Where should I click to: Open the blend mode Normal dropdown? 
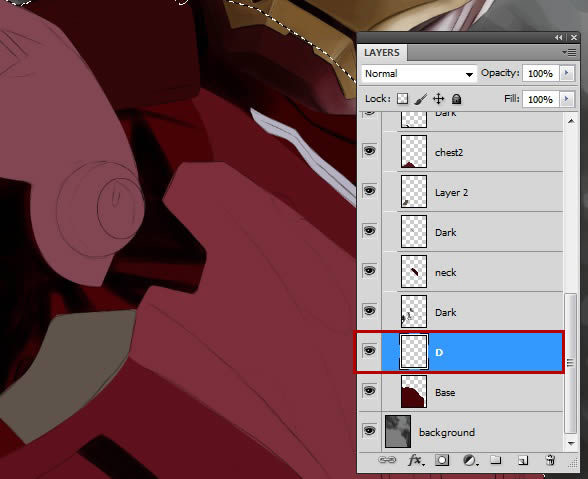(419, 74)
